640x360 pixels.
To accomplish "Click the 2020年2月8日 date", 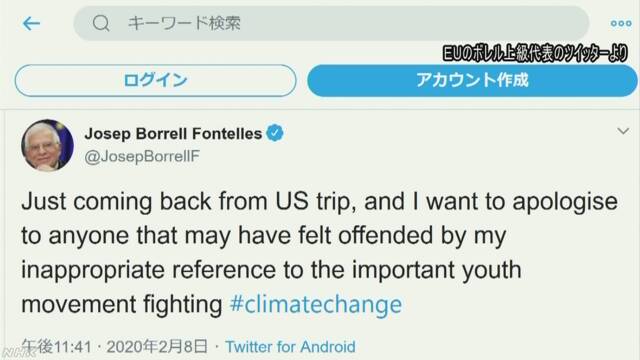I will click(157, 347).
